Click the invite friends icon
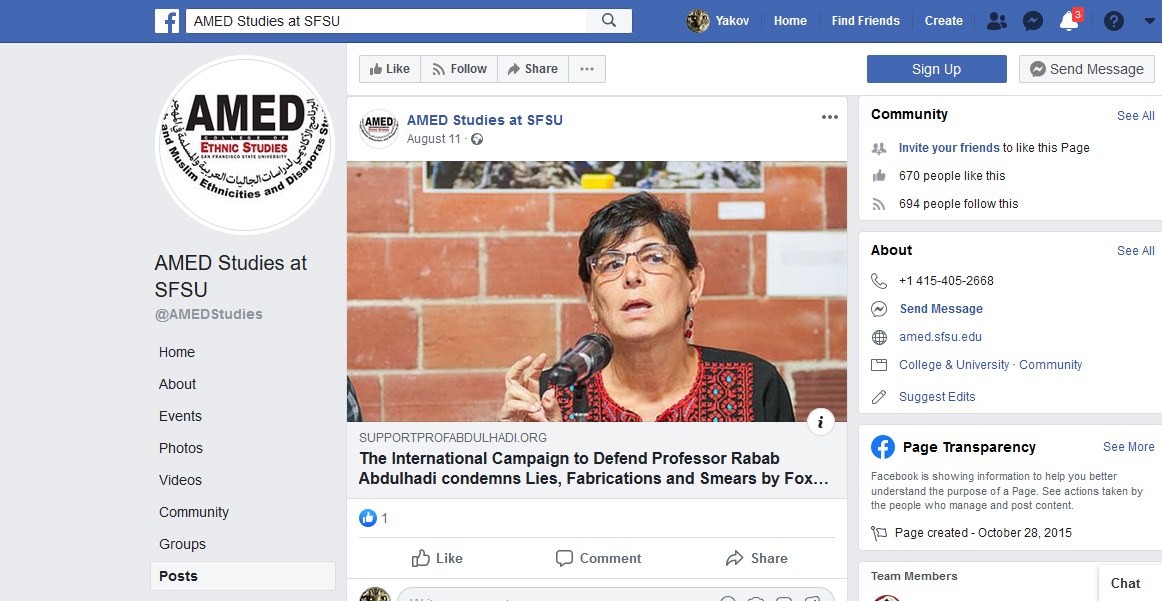 (879, 148)
